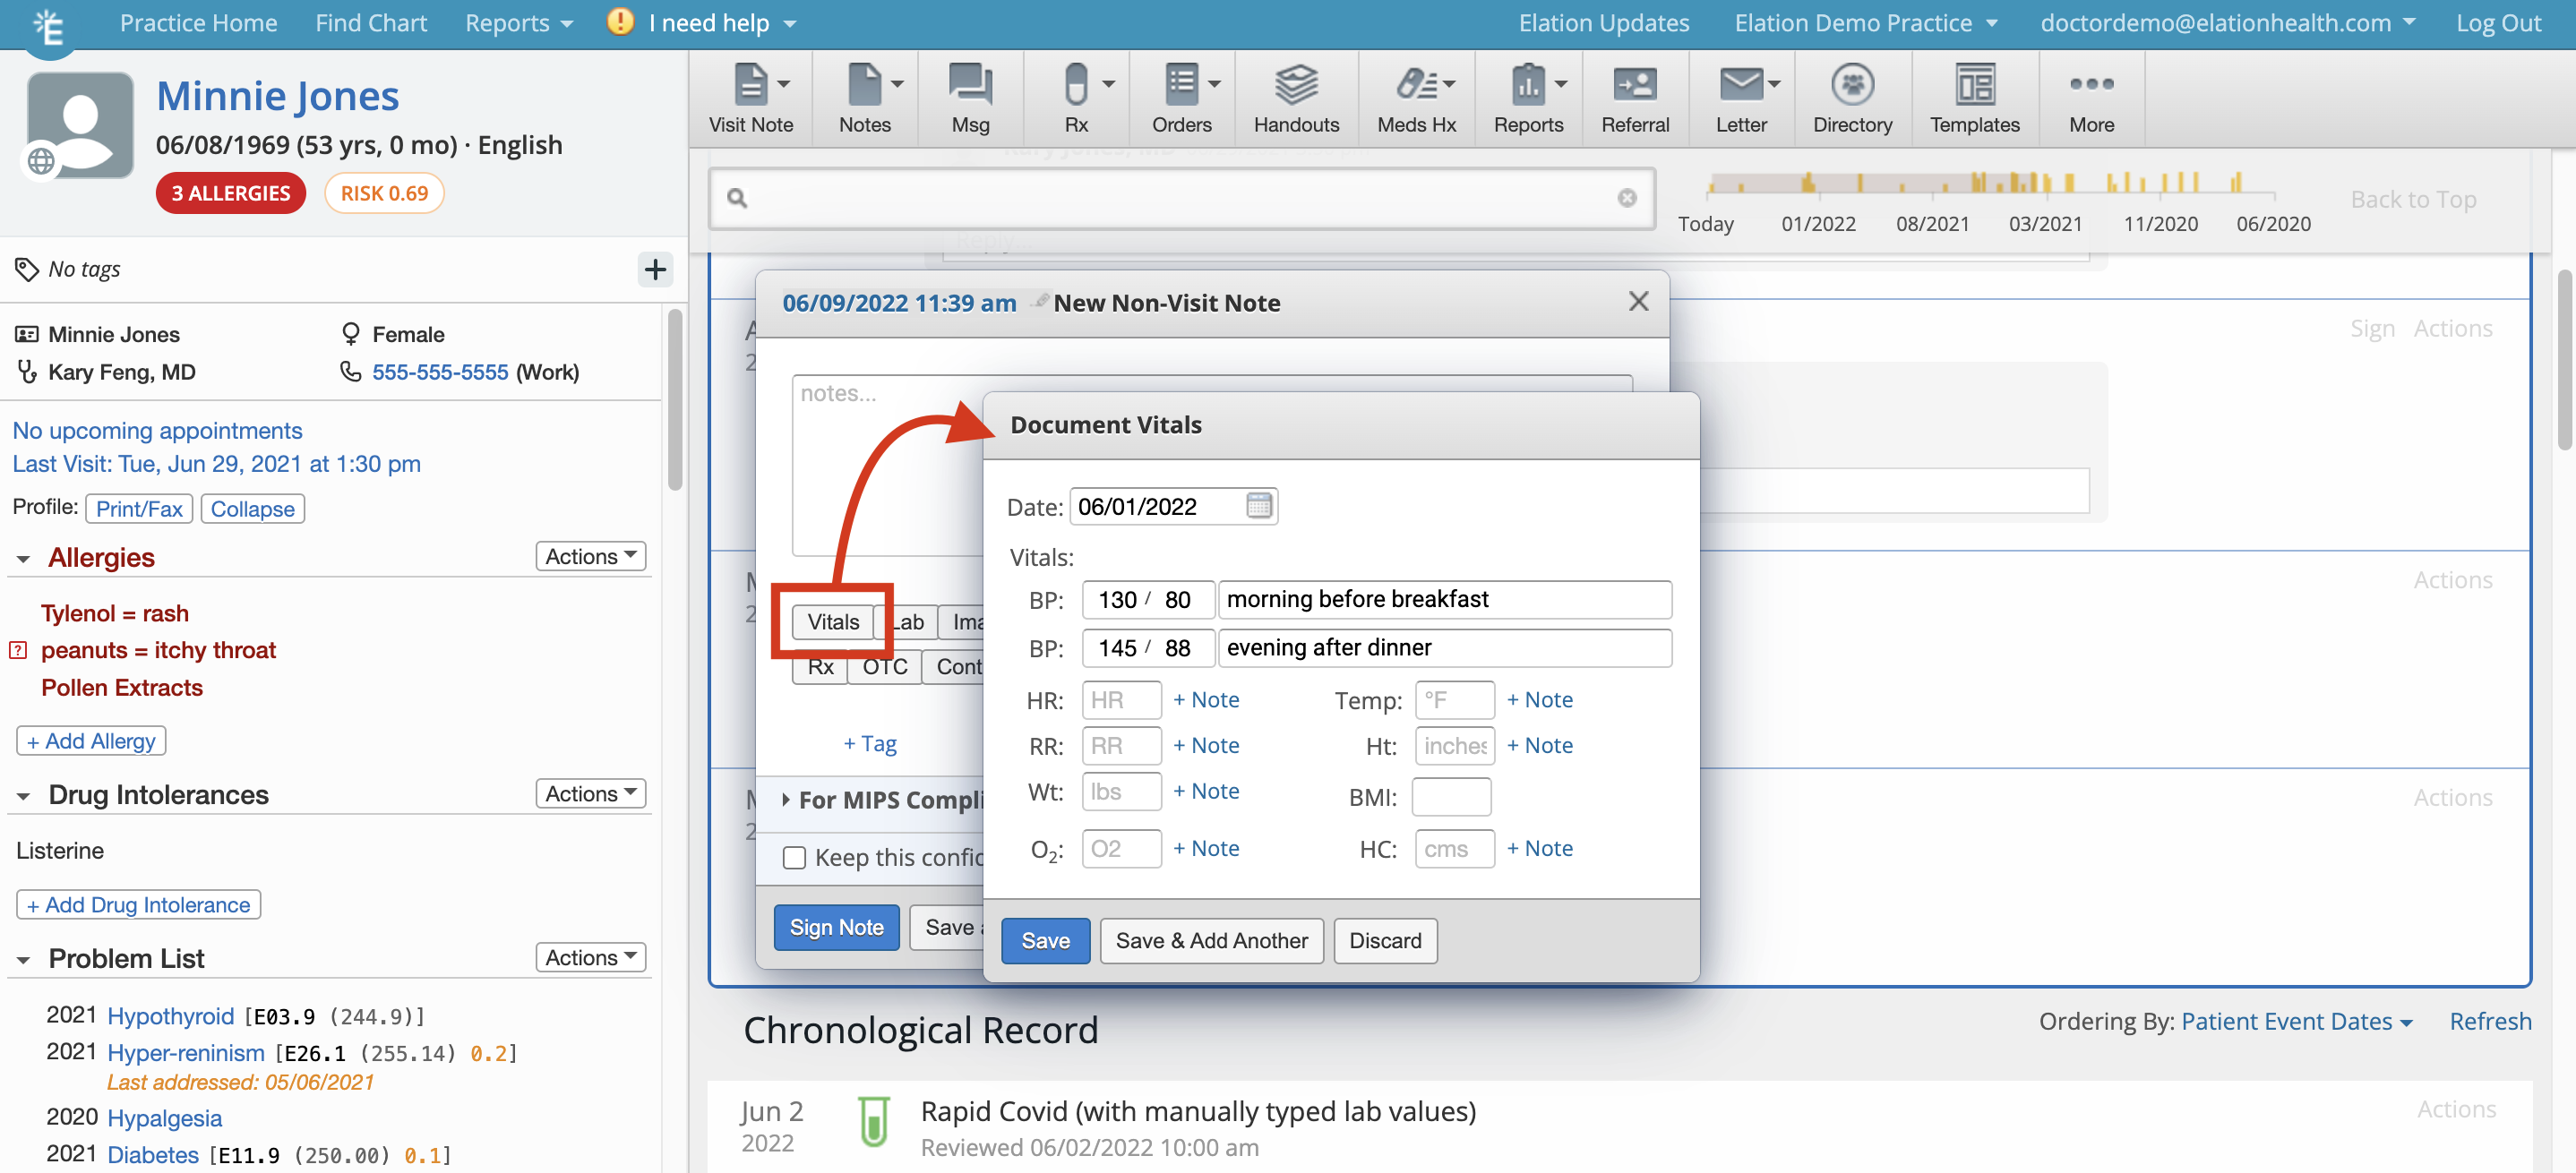Start a Referral
The image size is (2576, 1173).
point(1634,97)
